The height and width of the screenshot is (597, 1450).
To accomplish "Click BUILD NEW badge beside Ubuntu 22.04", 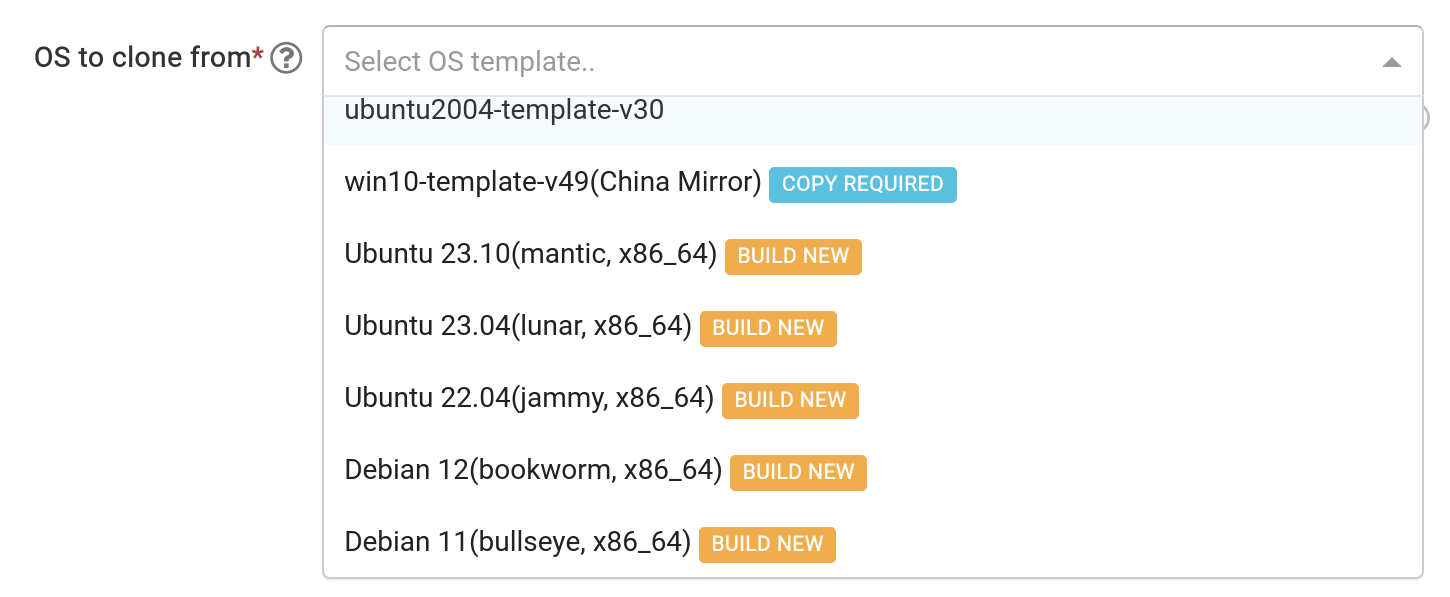I will tap(790, 401).
